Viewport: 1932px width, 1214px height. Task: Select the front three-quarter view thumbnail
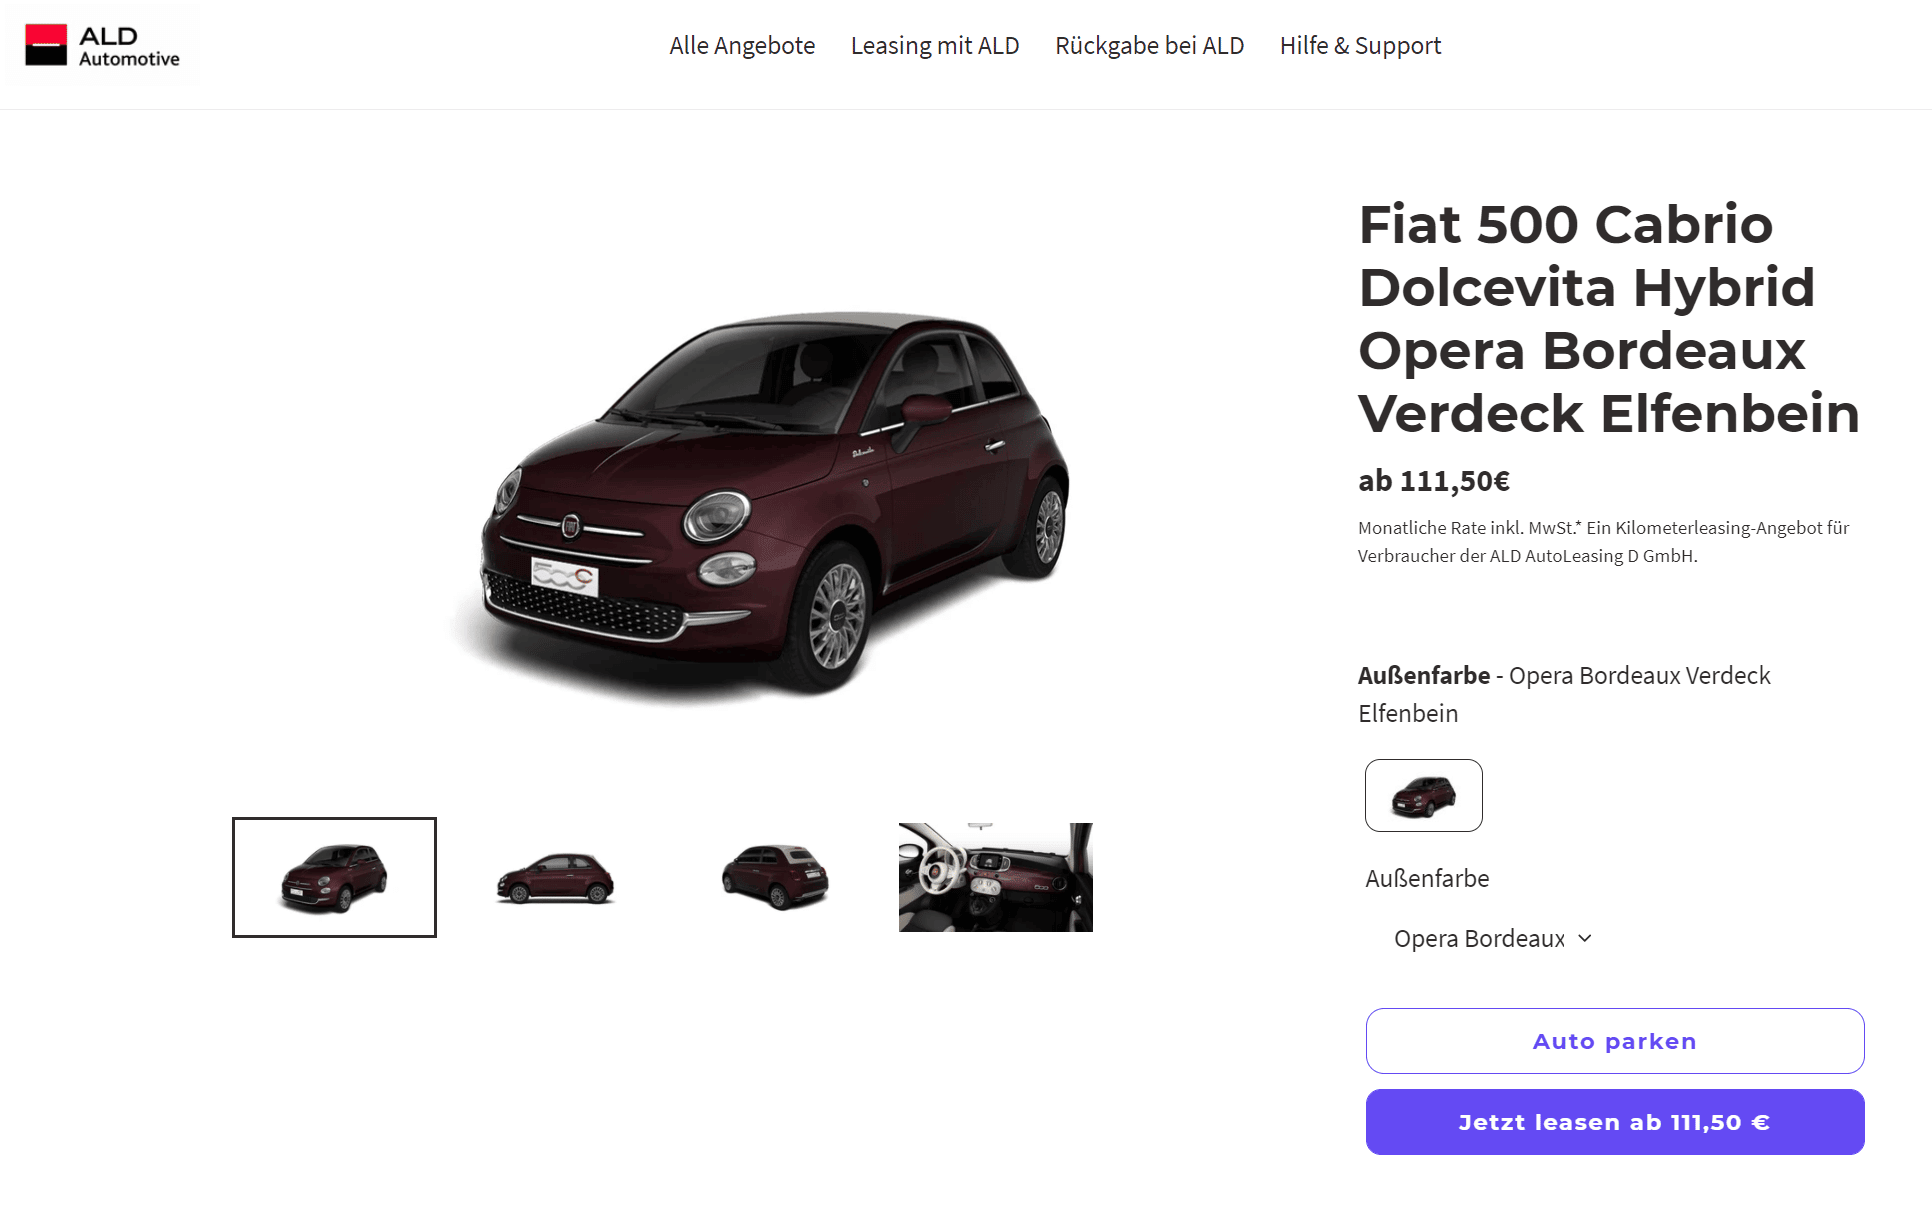click(x=334, y=877)
